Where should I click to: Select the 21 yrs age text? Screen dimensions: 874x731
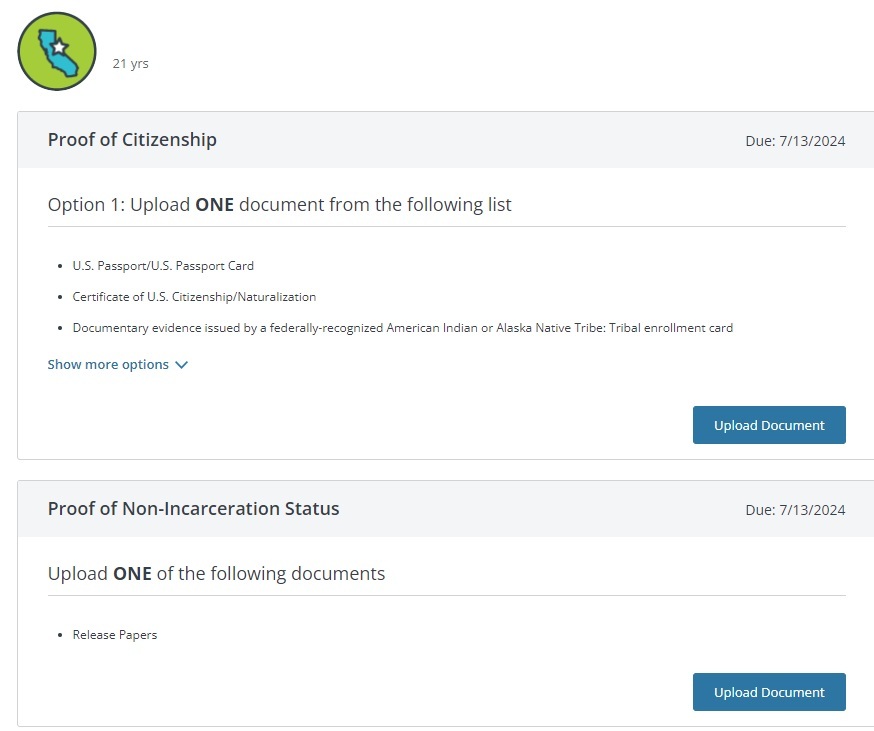[130, 64]
